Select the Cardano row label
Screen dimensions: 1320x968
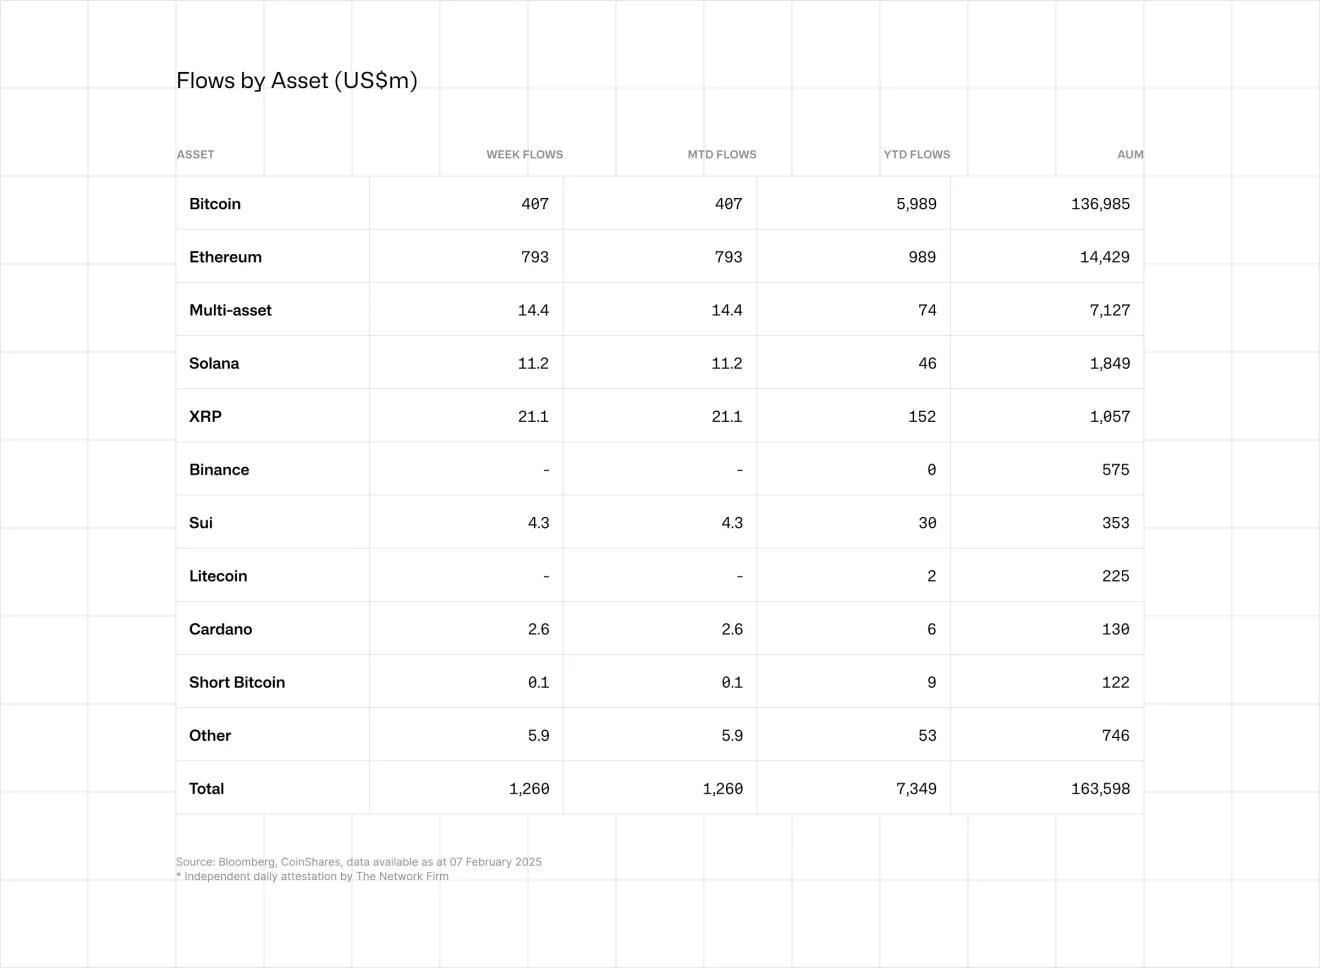tap(220, 629)
